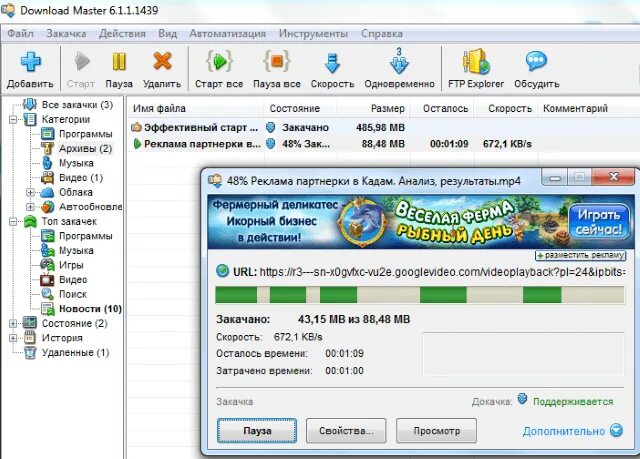
Task: Collapse the Категории tree node
Action: coord(13,120)
